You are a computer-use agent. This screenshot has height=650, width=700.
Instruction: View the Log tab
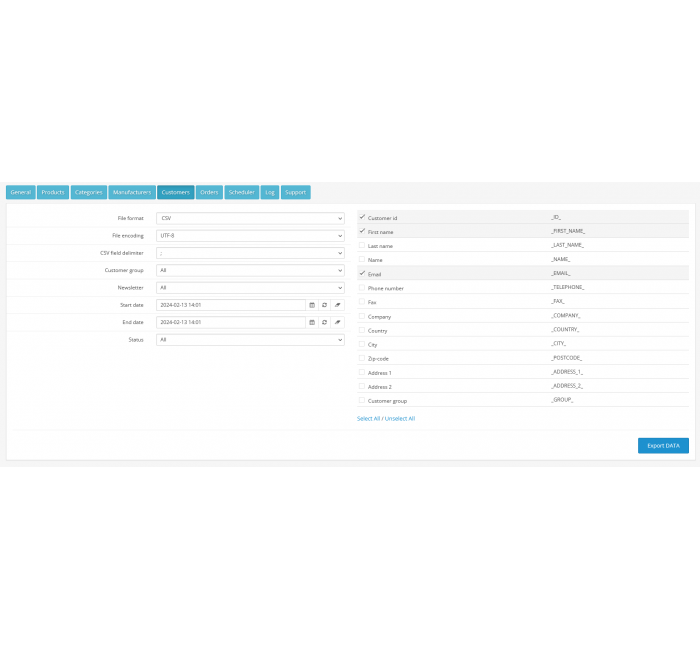point(270,192)
